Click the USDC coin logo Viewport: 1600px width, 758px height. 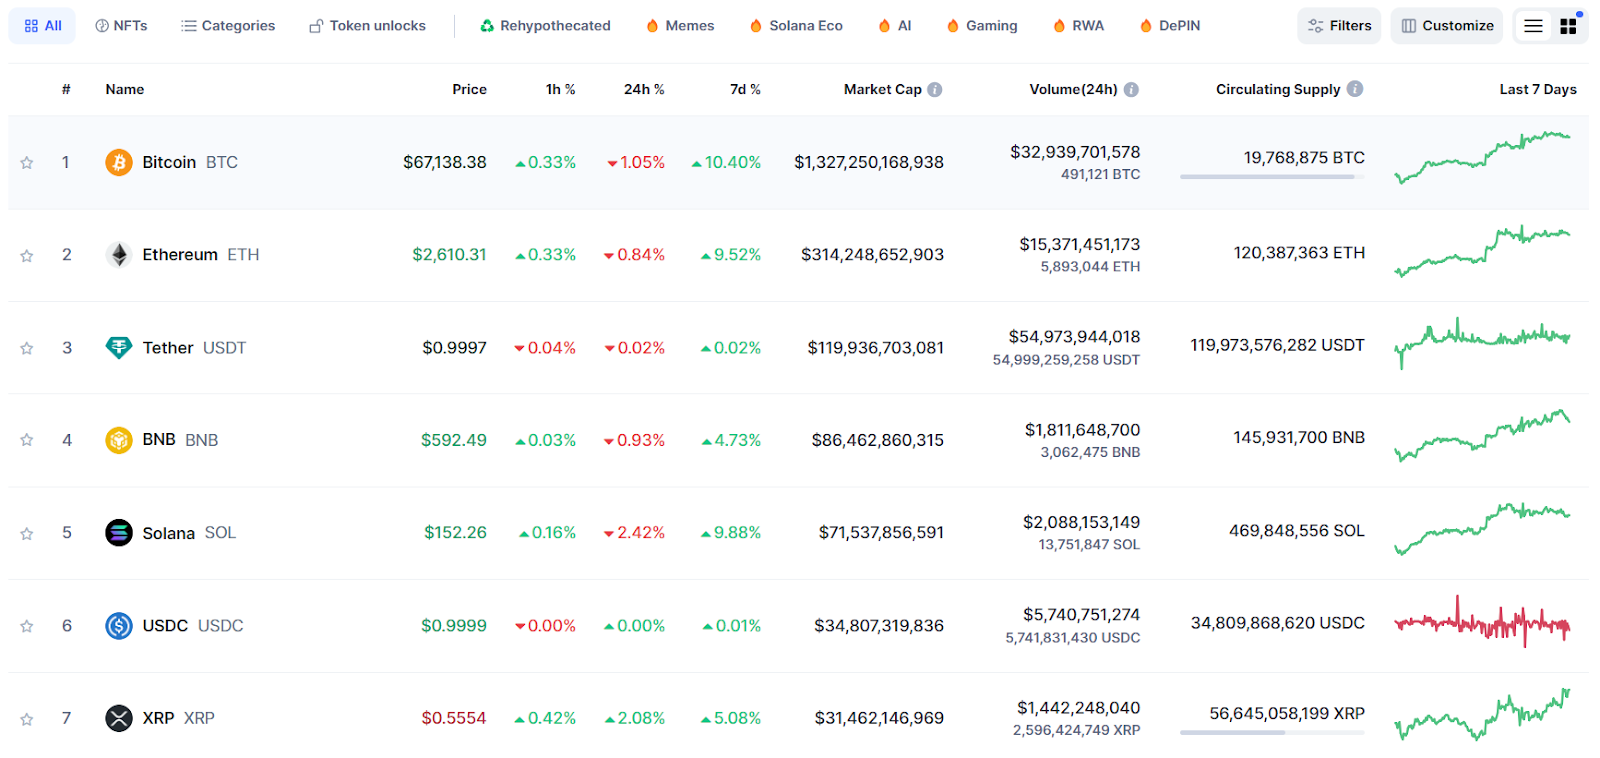coord(119,626)
